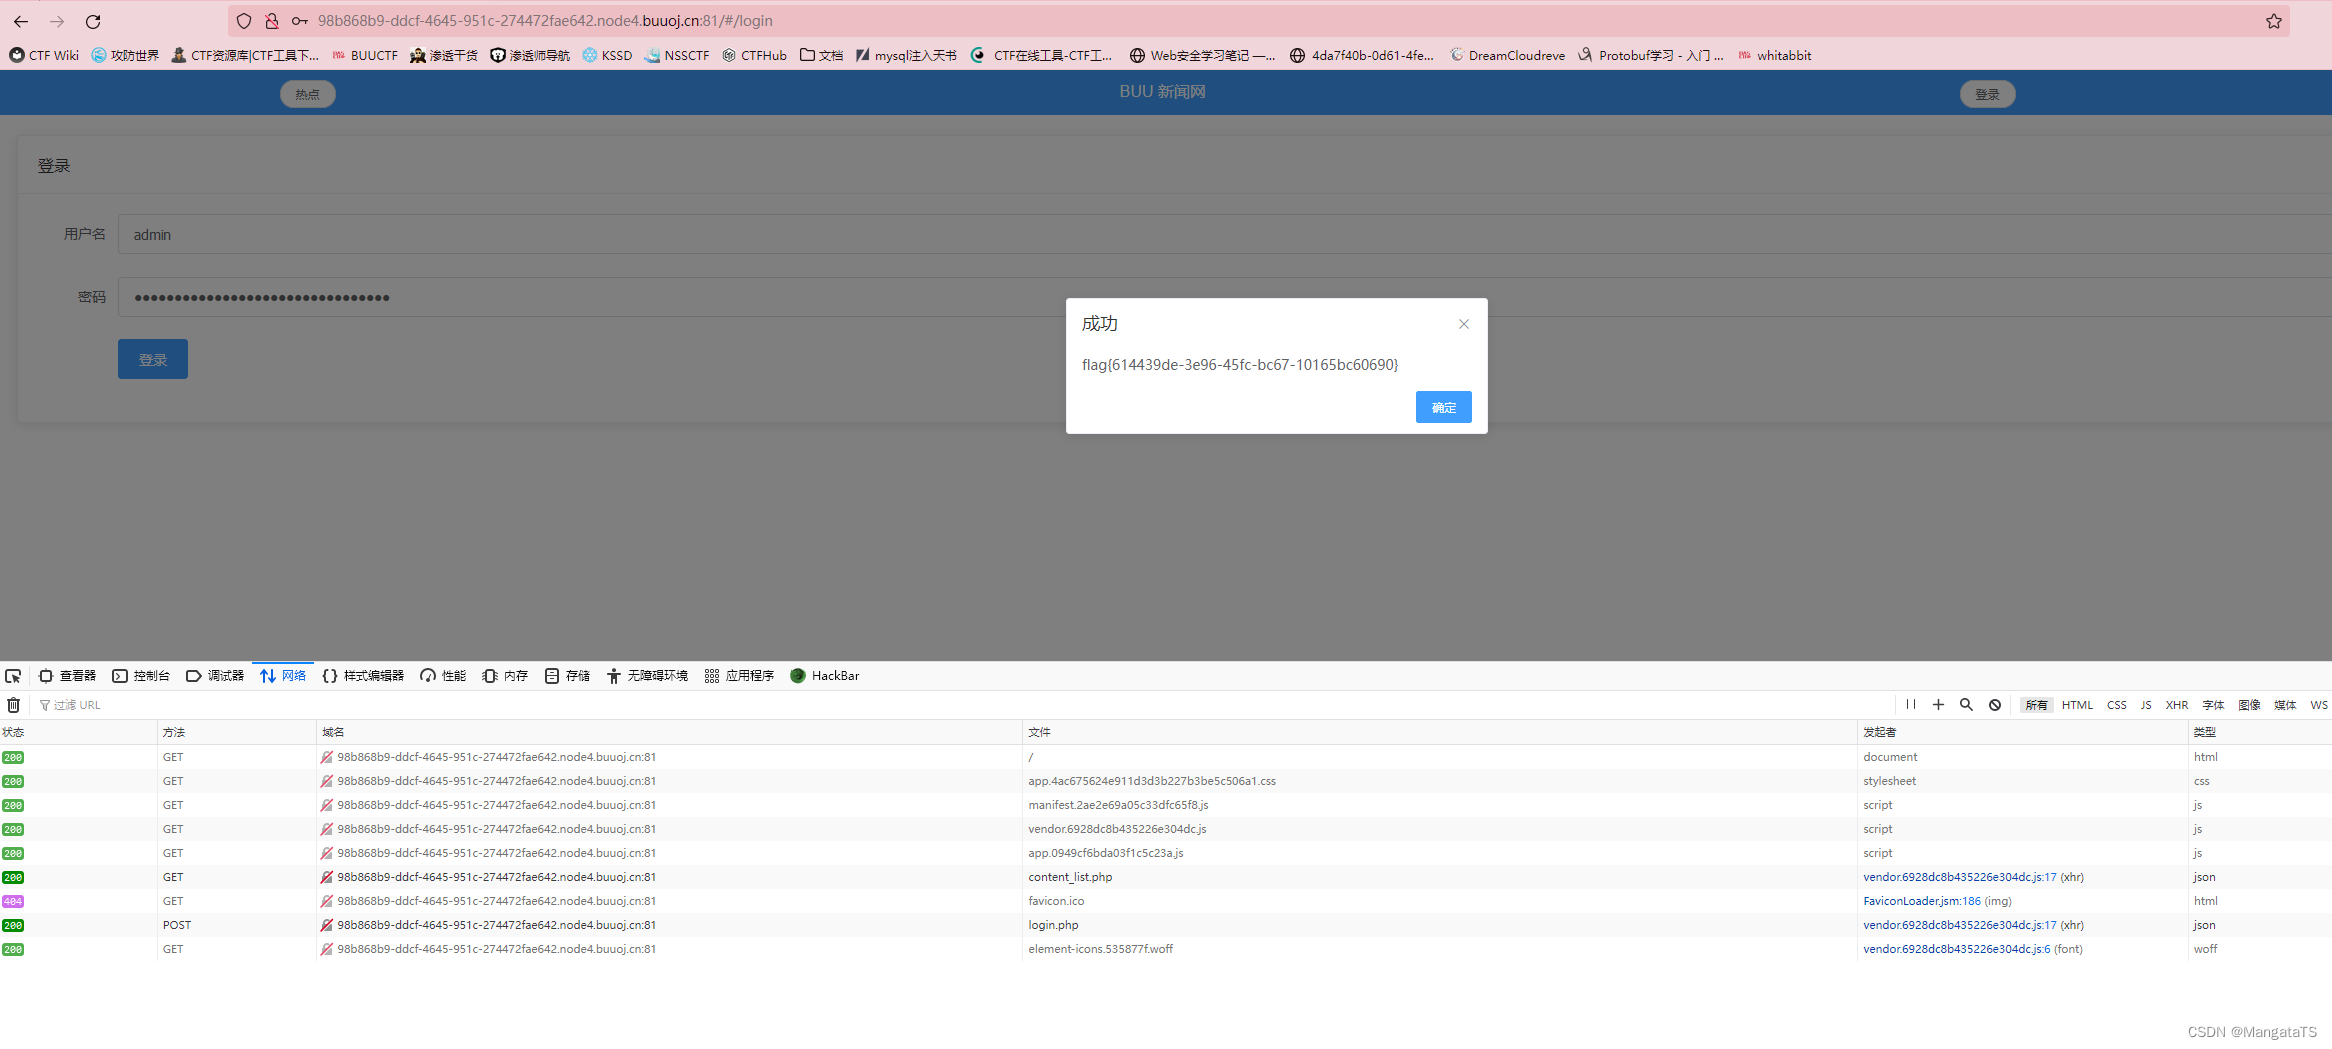This screenshot has height=1049, width=2332.
Task: Toggle the 所有 request type filter
Action: click(x=2036, y=705)
